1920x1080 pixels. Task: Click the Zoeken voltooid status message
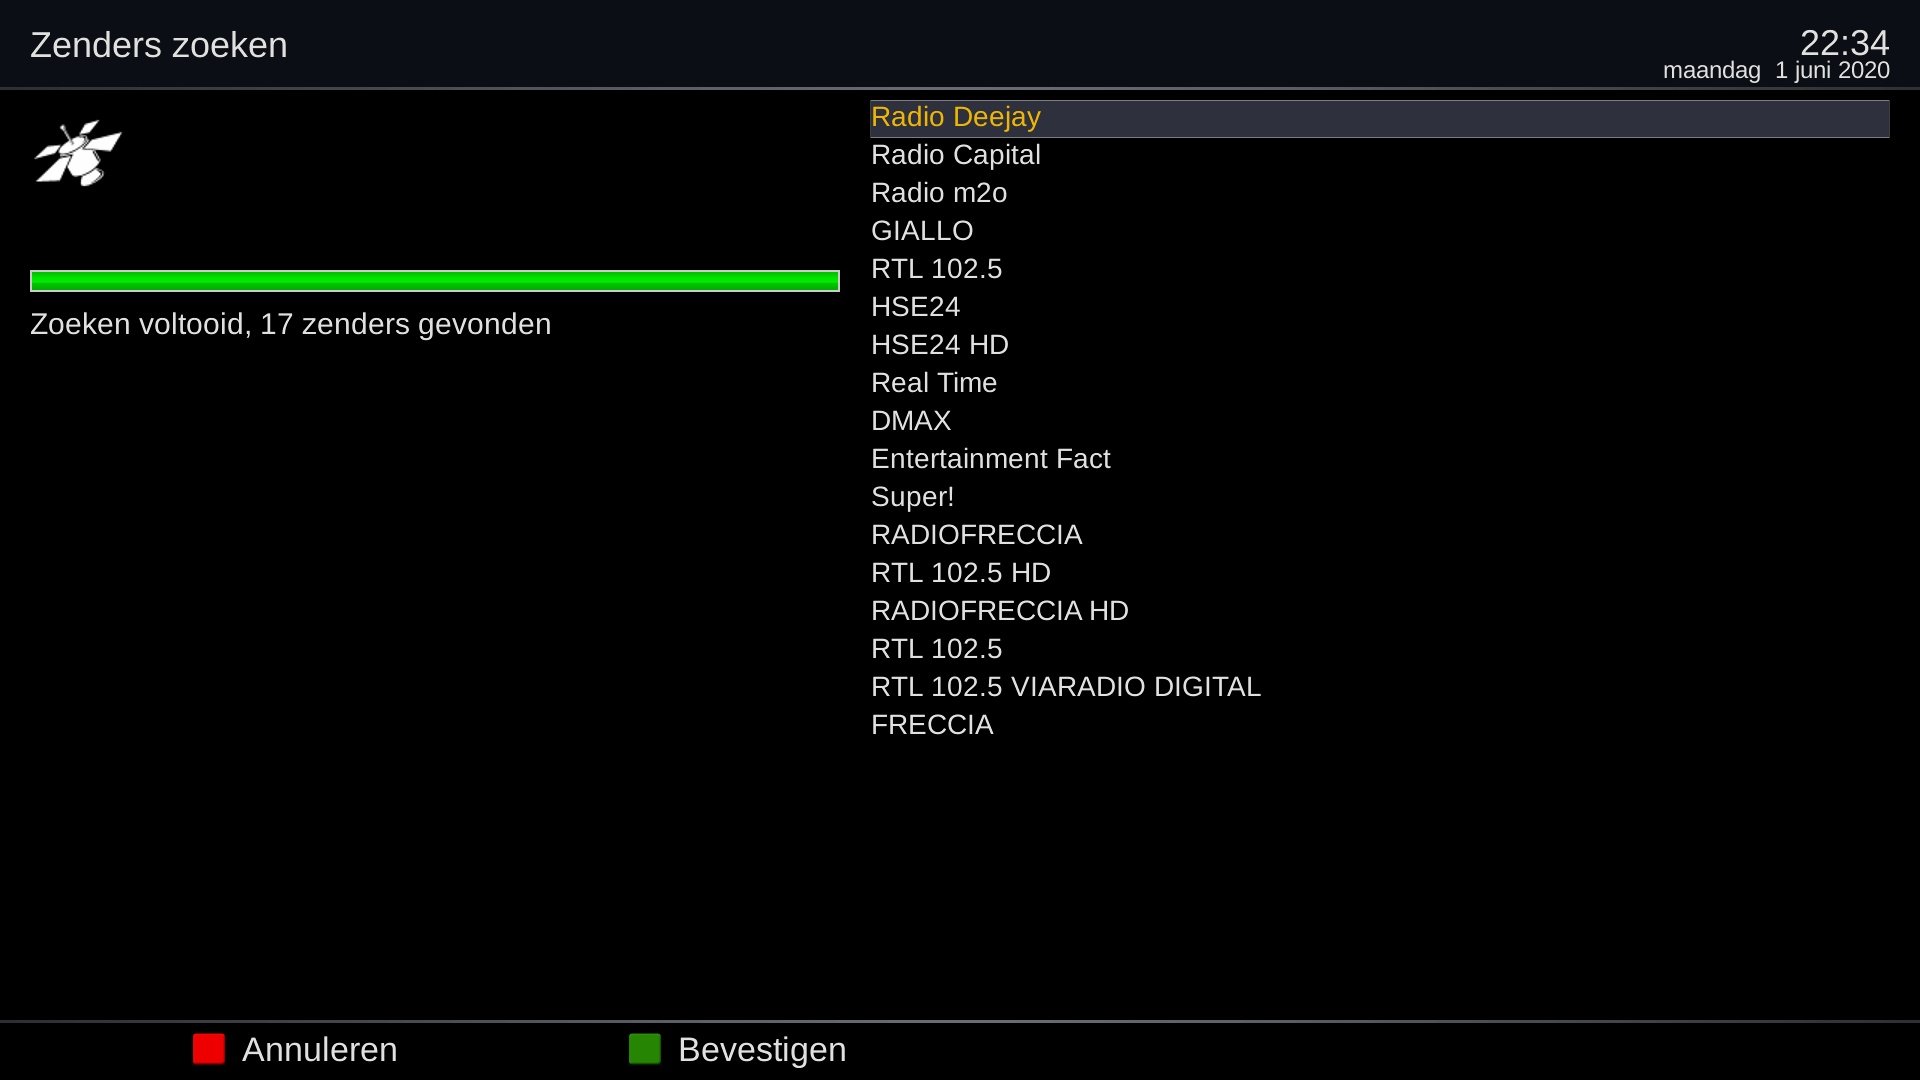291,324
